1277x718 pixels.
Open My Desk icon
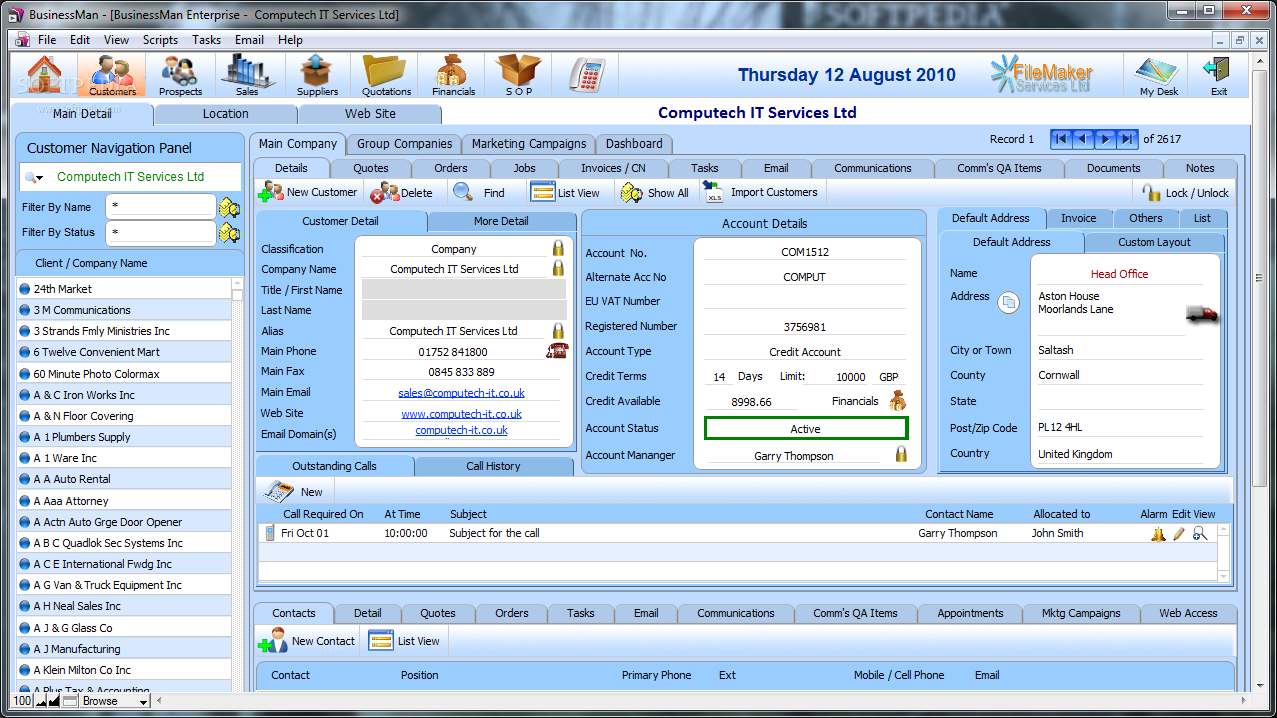click(1159, 75)
